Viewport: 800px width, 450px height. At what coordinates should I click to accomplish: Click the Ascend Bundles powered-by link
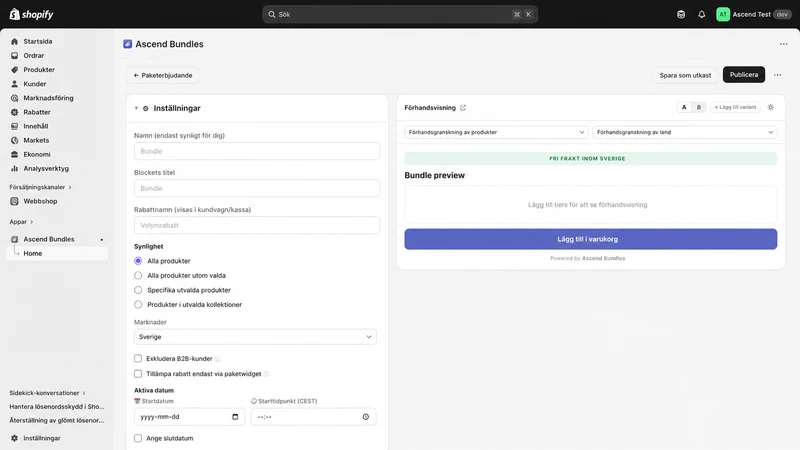coord(603,258)
